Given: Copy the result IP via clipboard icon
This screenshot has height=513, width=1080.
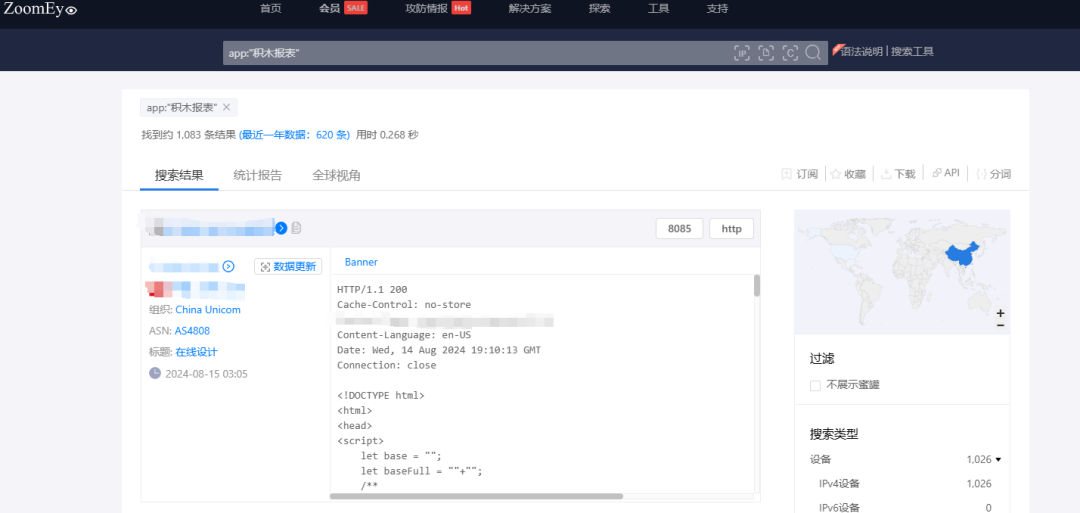Looking at the screenshot, I should point(296,228).
